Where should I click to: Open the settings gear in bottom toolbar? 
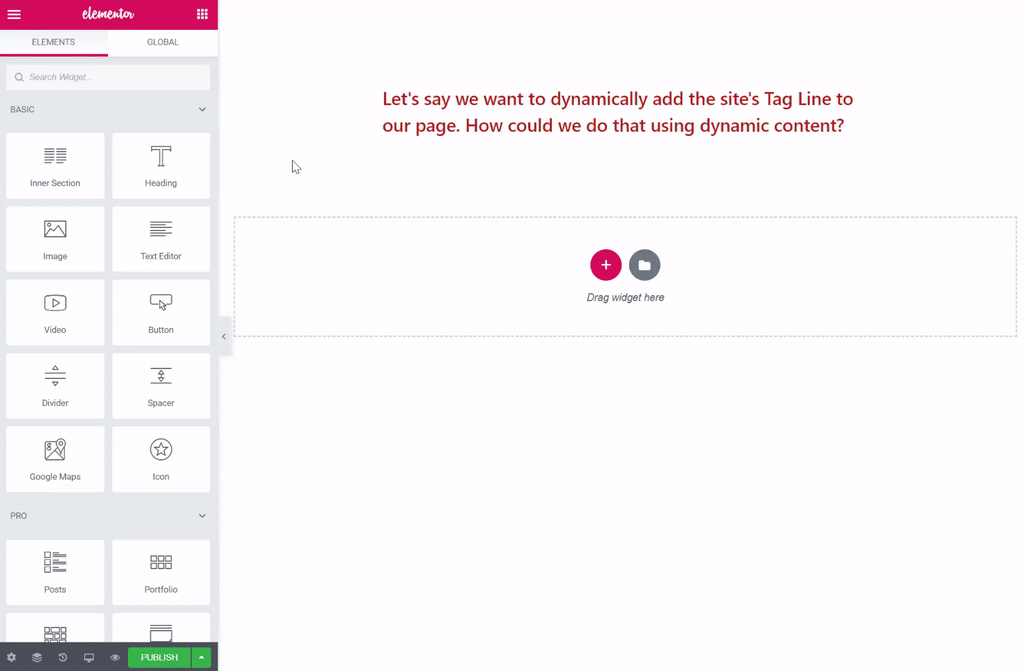point(12,657)
